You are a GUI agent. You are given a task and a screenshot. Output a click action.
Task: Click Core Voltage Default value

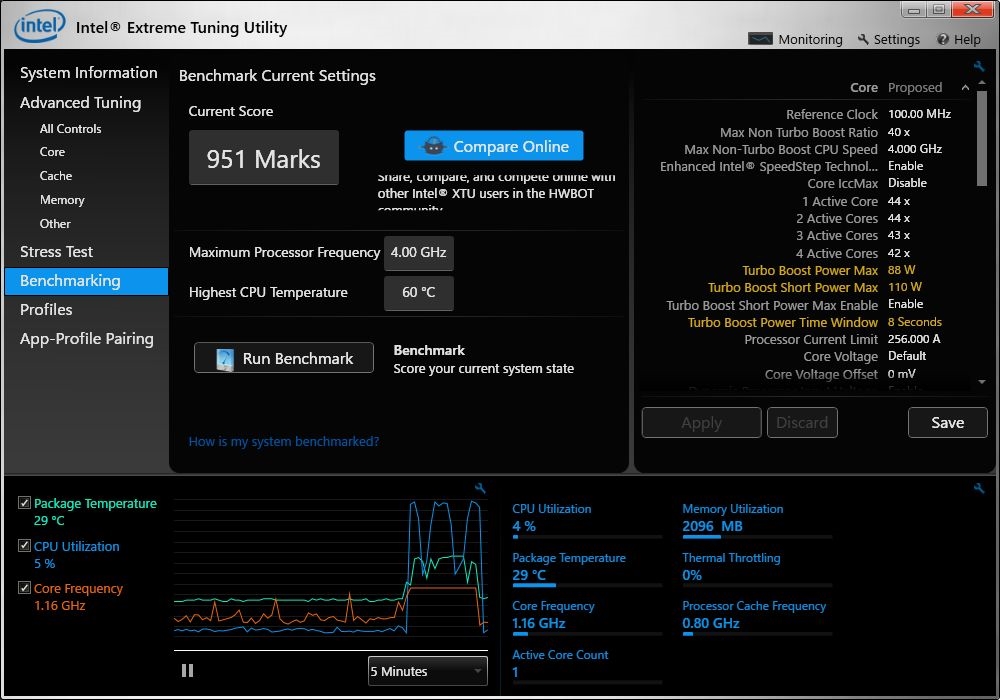(x=906, y=356)
